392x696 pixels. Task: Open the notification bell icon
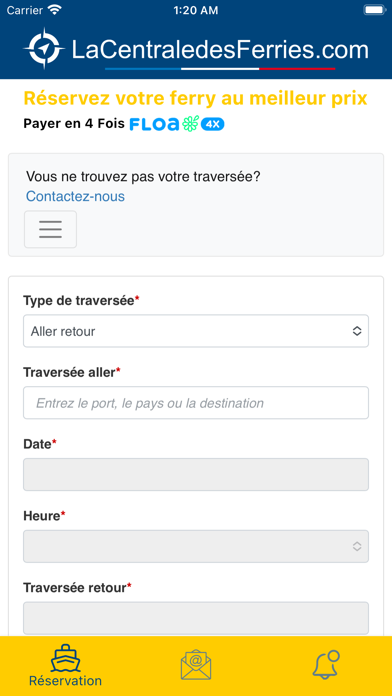point(326,664)
